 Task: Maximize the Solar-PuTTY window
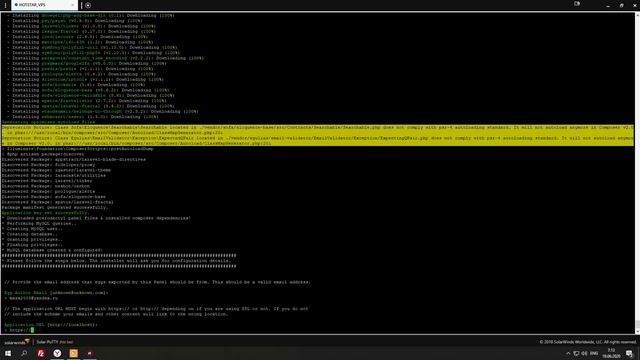[622, 5]
